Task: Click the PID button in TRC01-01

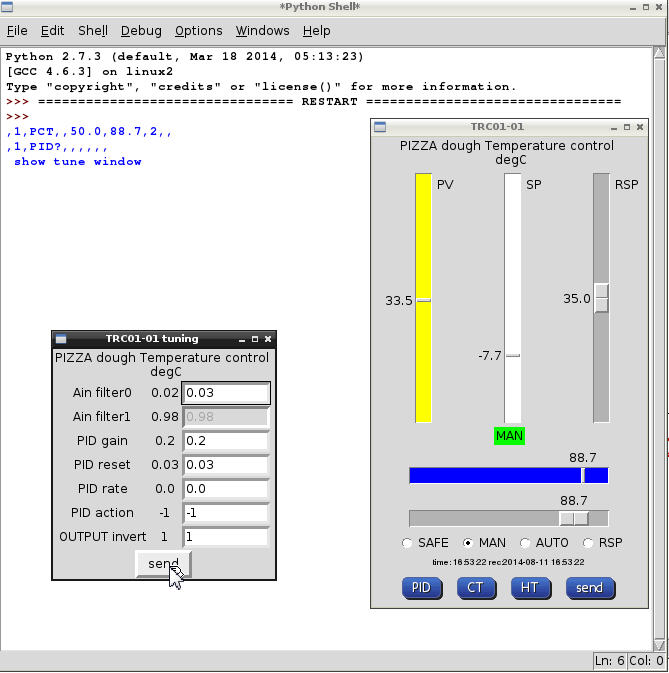Action: [421, 587]
